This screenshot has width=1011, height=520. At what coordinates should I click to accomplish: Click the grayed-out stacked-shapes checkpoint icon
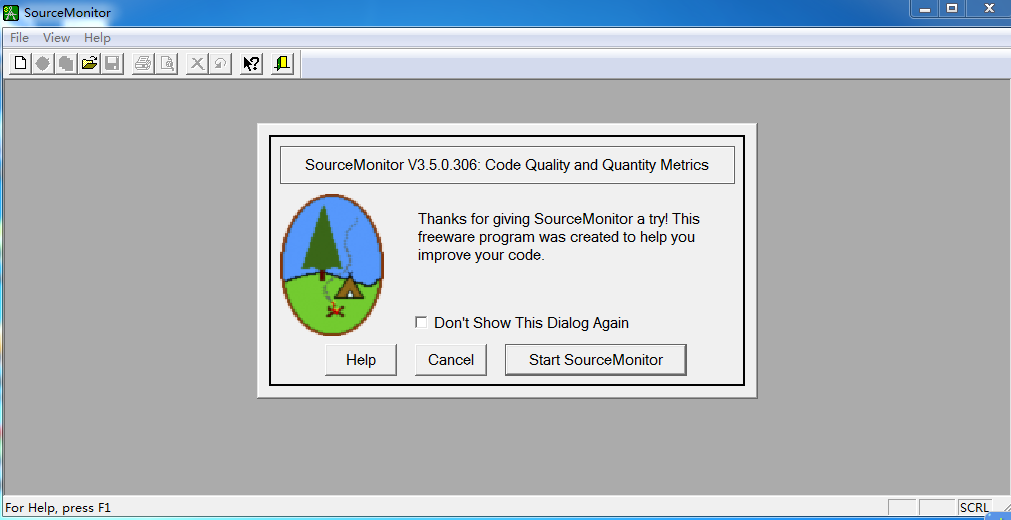click(66, 63)
